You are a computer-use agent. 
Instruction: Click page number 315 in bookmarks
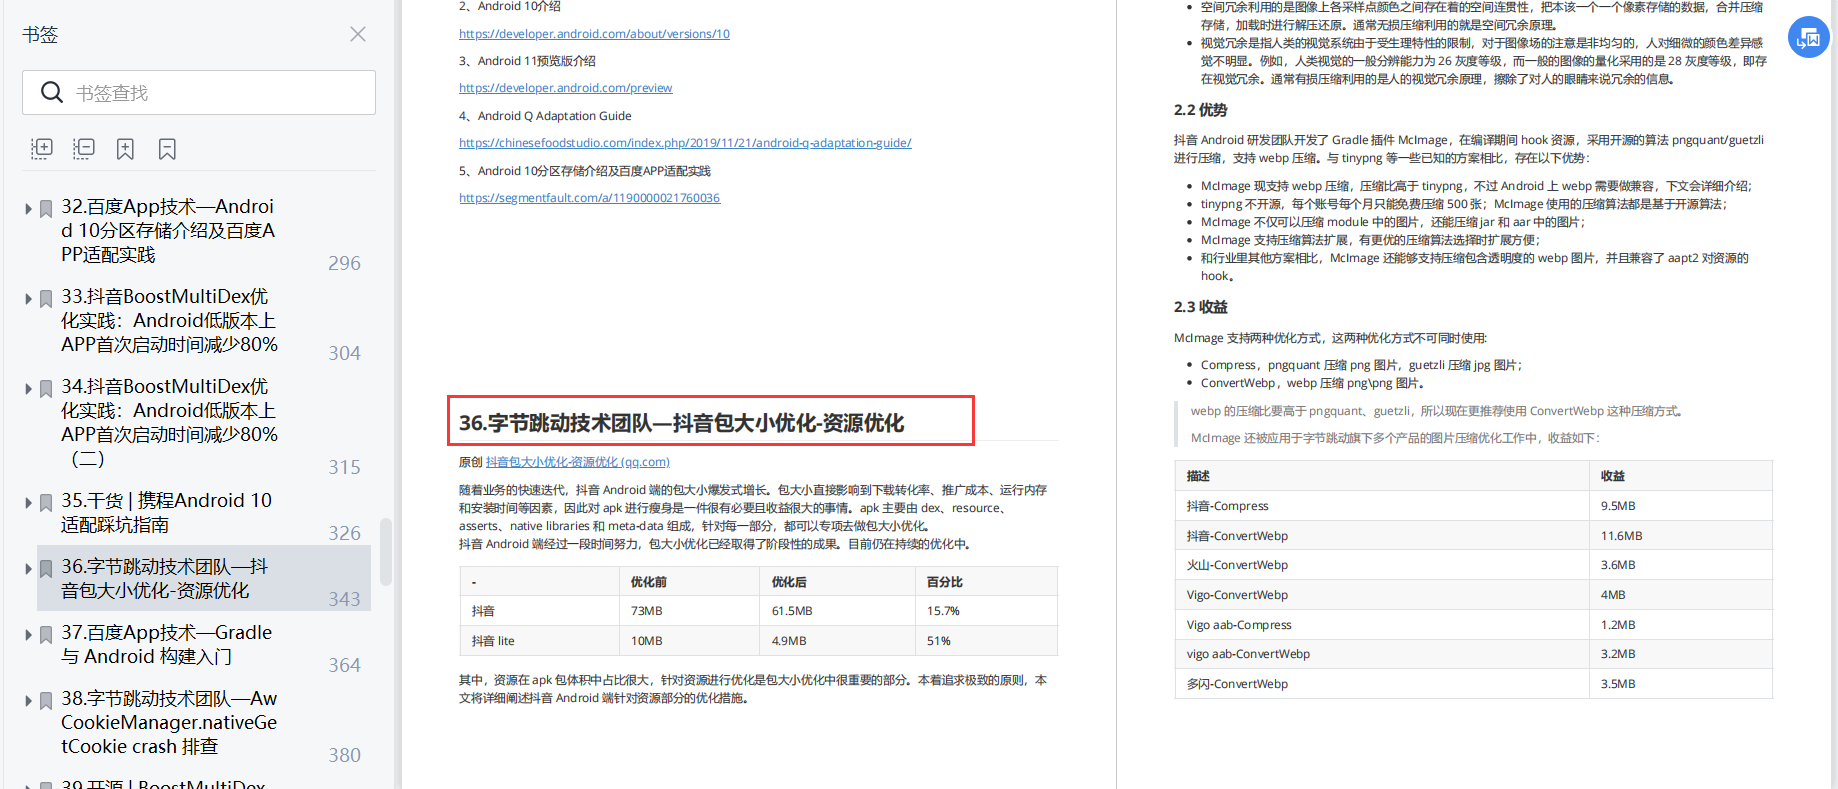pos(344,467)
